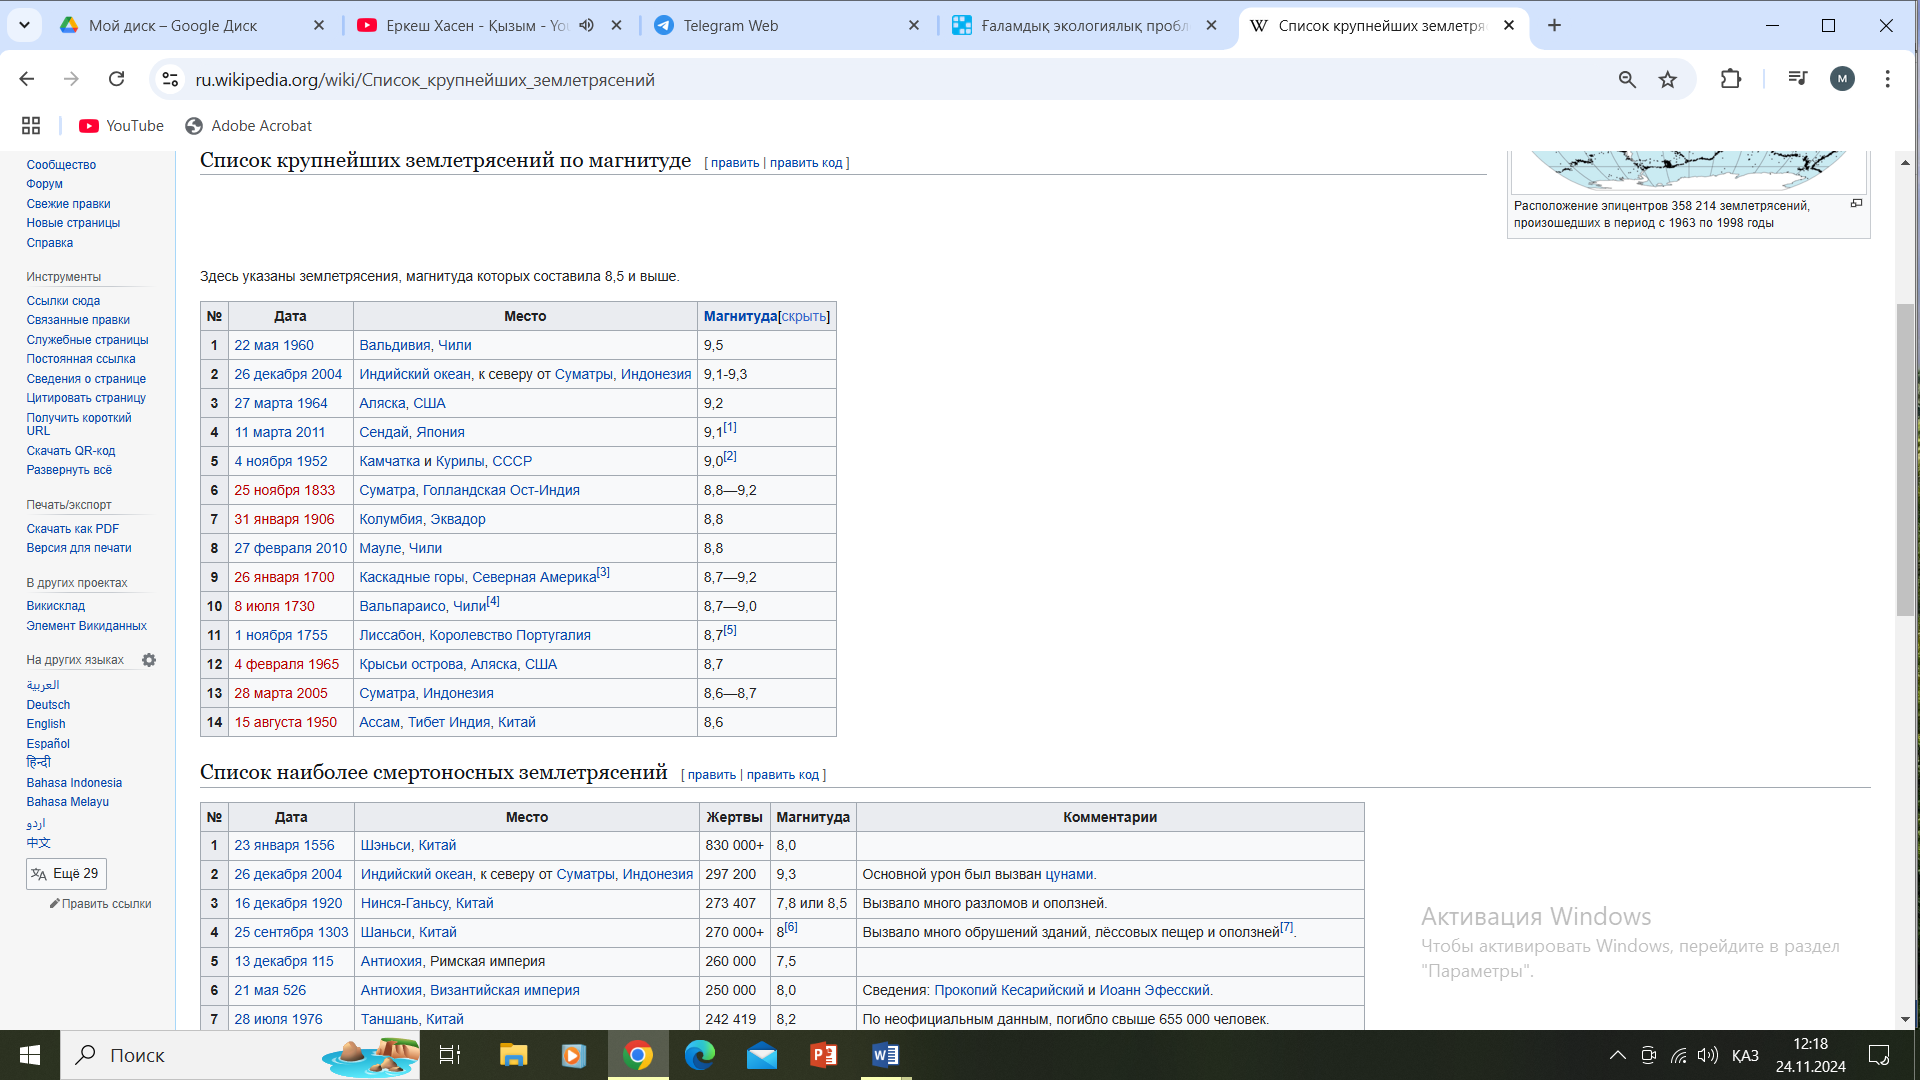The image size is (1920, 1080).
Task: Click the page vertical scrollbar thumb
Action: [1904, 460]
